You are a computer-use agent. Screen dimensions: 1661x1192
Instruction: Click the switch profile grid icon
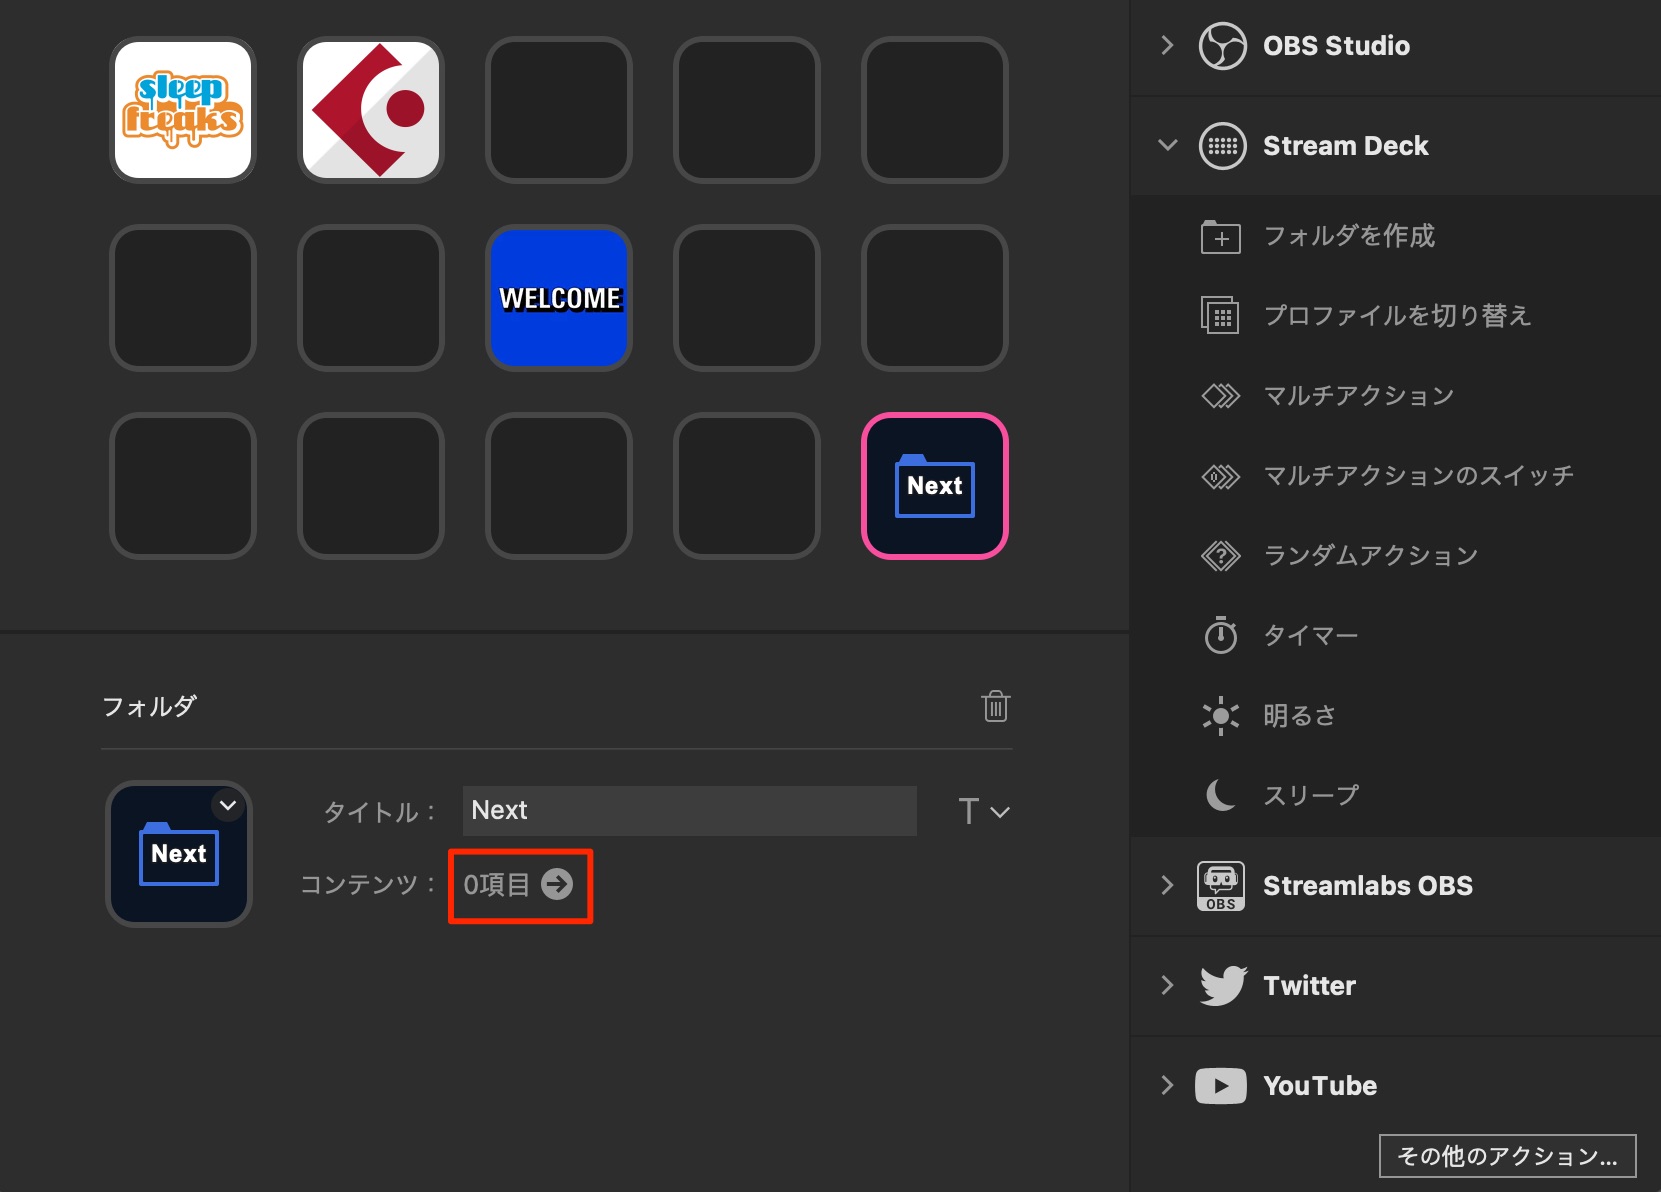[x=1221, y=316]
